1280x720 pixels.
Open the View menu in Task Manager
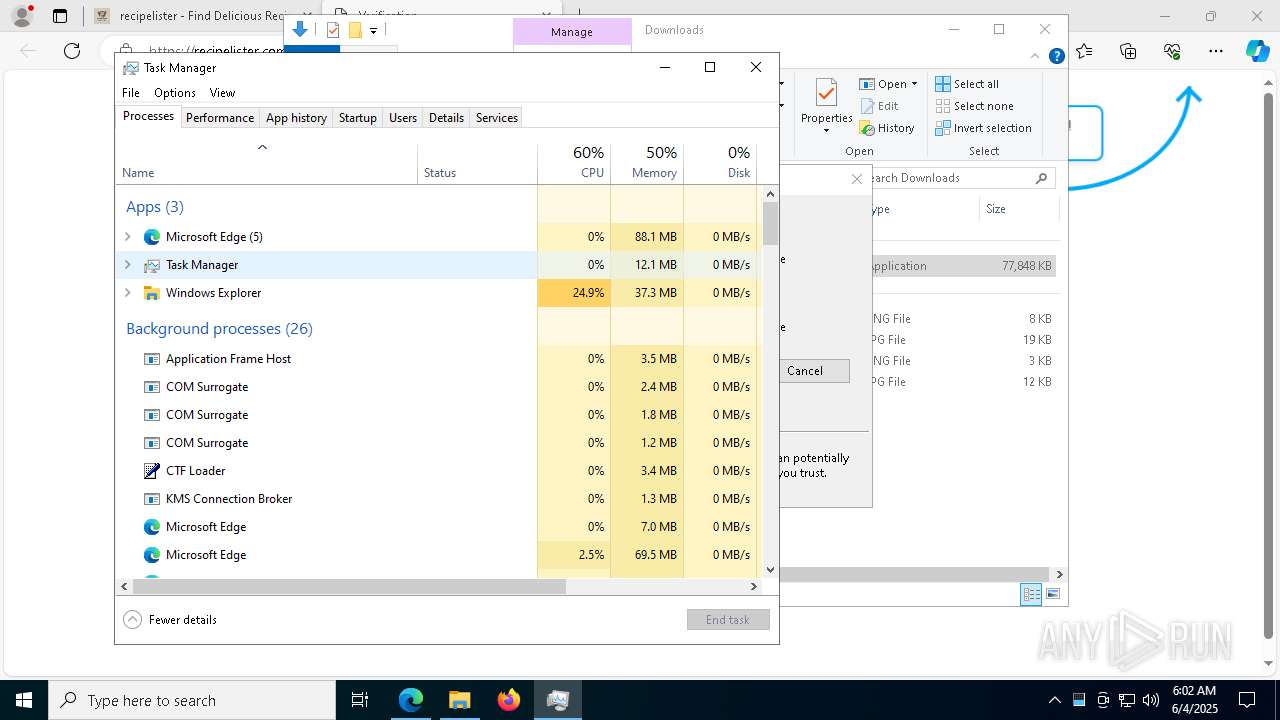(222, 92)
